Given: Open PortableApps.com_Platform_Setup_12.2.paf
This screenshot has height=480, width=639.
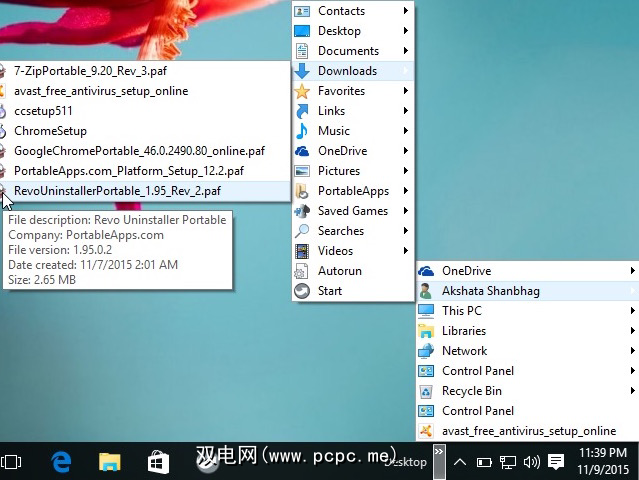Looking at the screenshot, I should pos(145,171).
